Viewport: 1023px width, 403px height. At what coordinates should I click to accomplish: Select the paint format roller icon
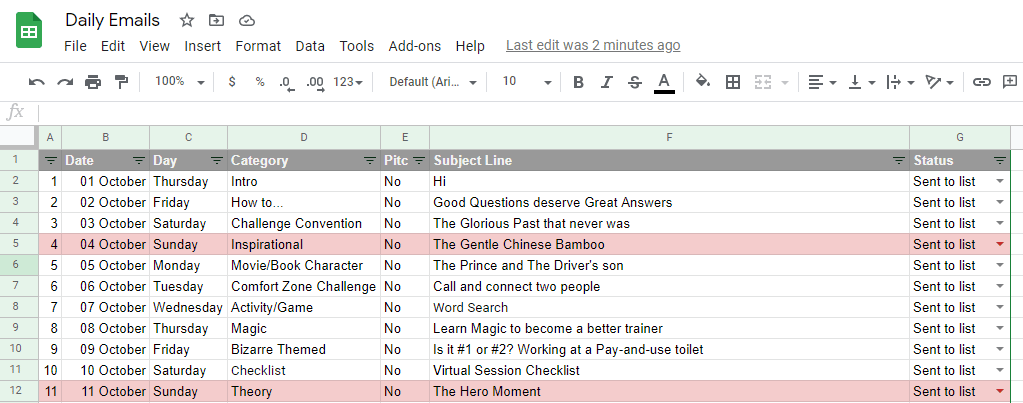pos(121,82)
